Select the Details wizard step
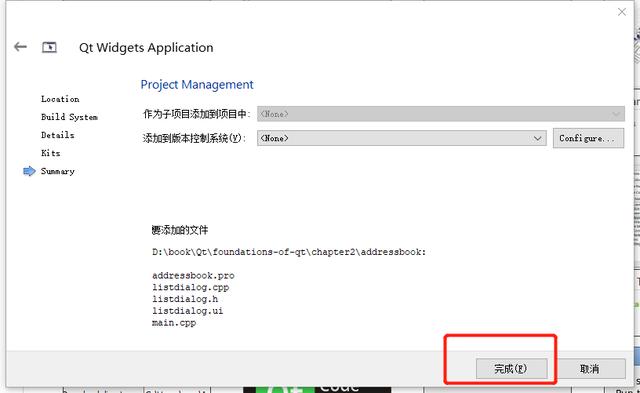 pyautogui.click(x=58, y=135)
